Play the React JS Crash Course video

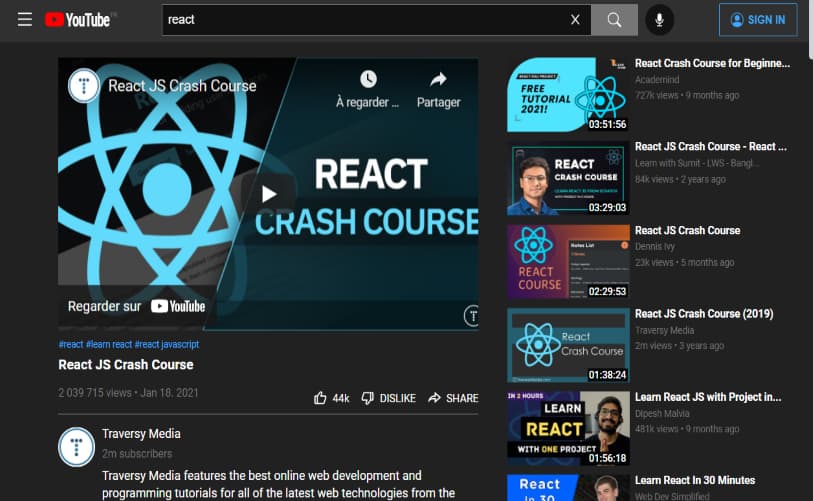tap(269, 194)
